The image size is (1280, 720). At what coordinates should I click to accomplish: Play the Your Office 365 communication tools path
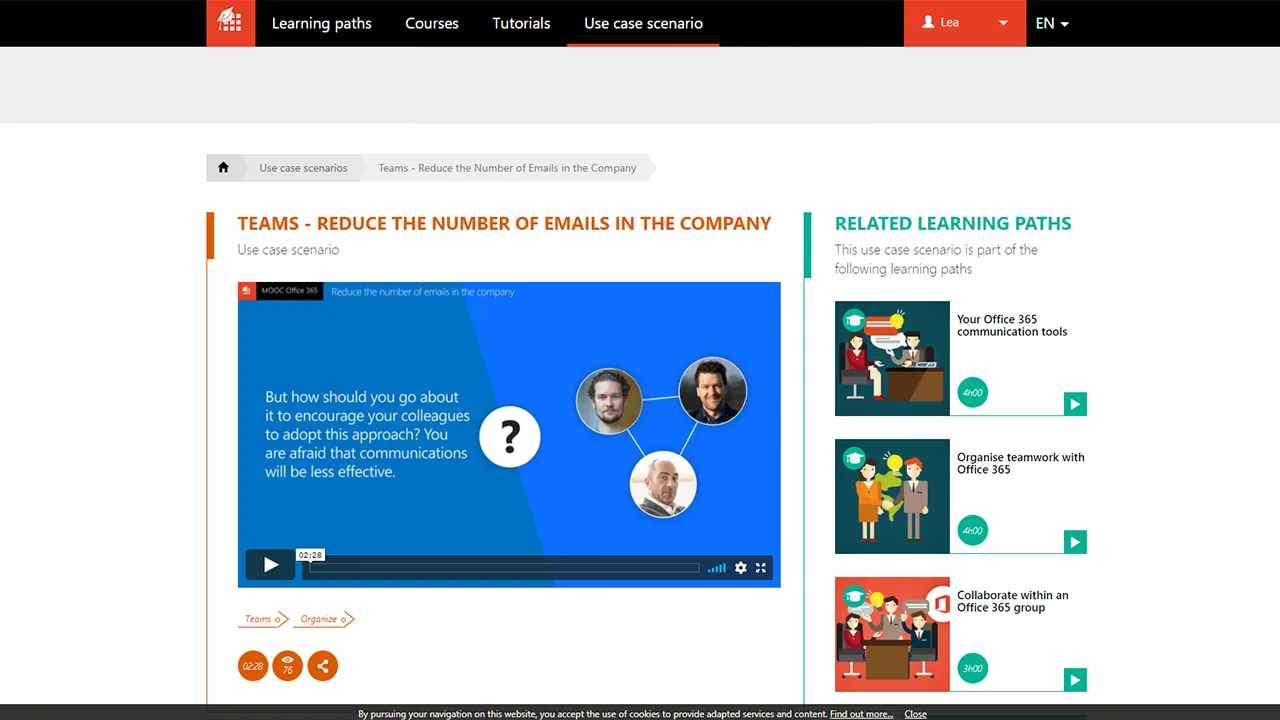[1075, 404]
